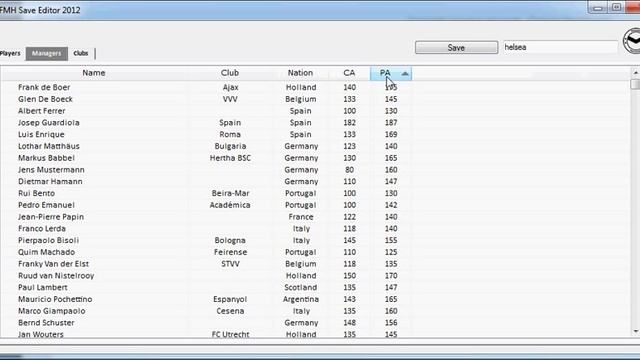Click the Ajax club cell
Viewport: 640px width, 360px height.
point(230,87)
